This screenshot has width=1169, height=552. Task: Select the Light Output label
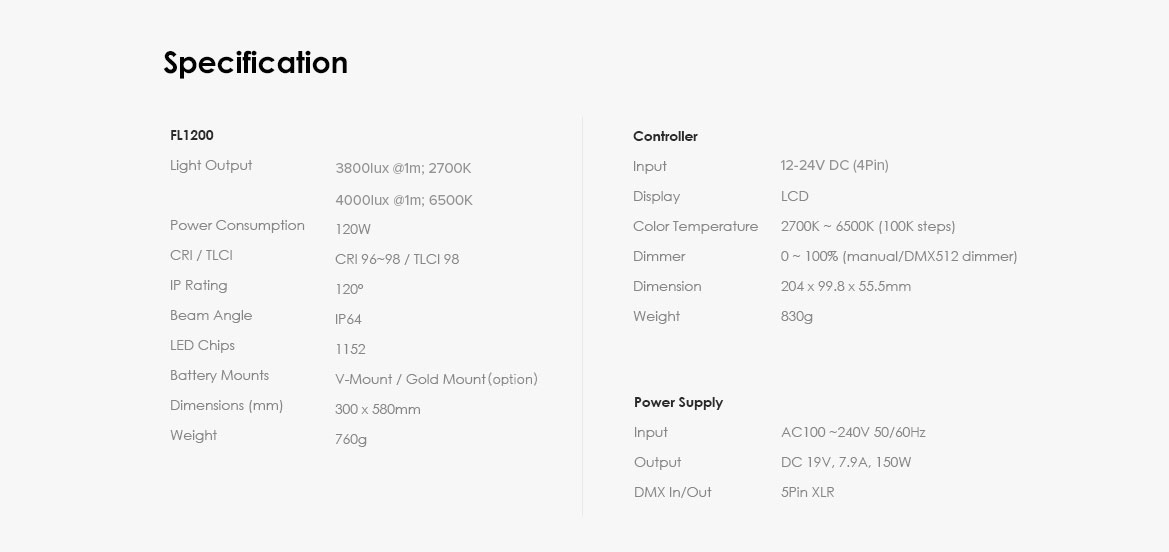[x=211, y=165]
